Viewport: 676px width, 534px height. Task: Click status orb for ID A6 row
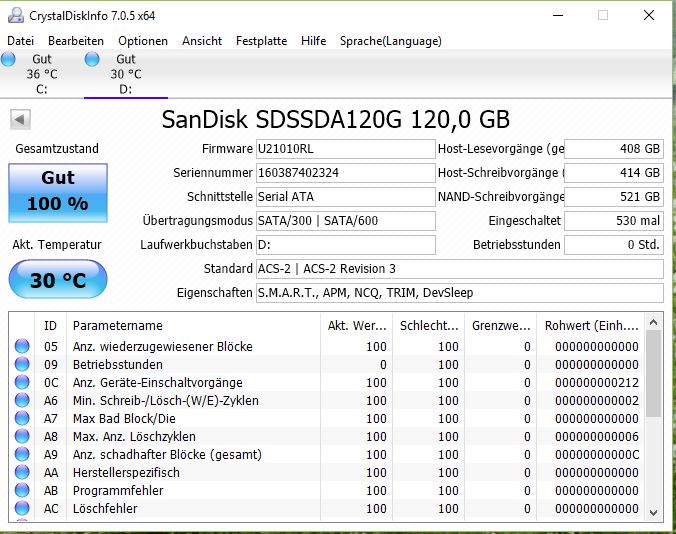point(22,400)
